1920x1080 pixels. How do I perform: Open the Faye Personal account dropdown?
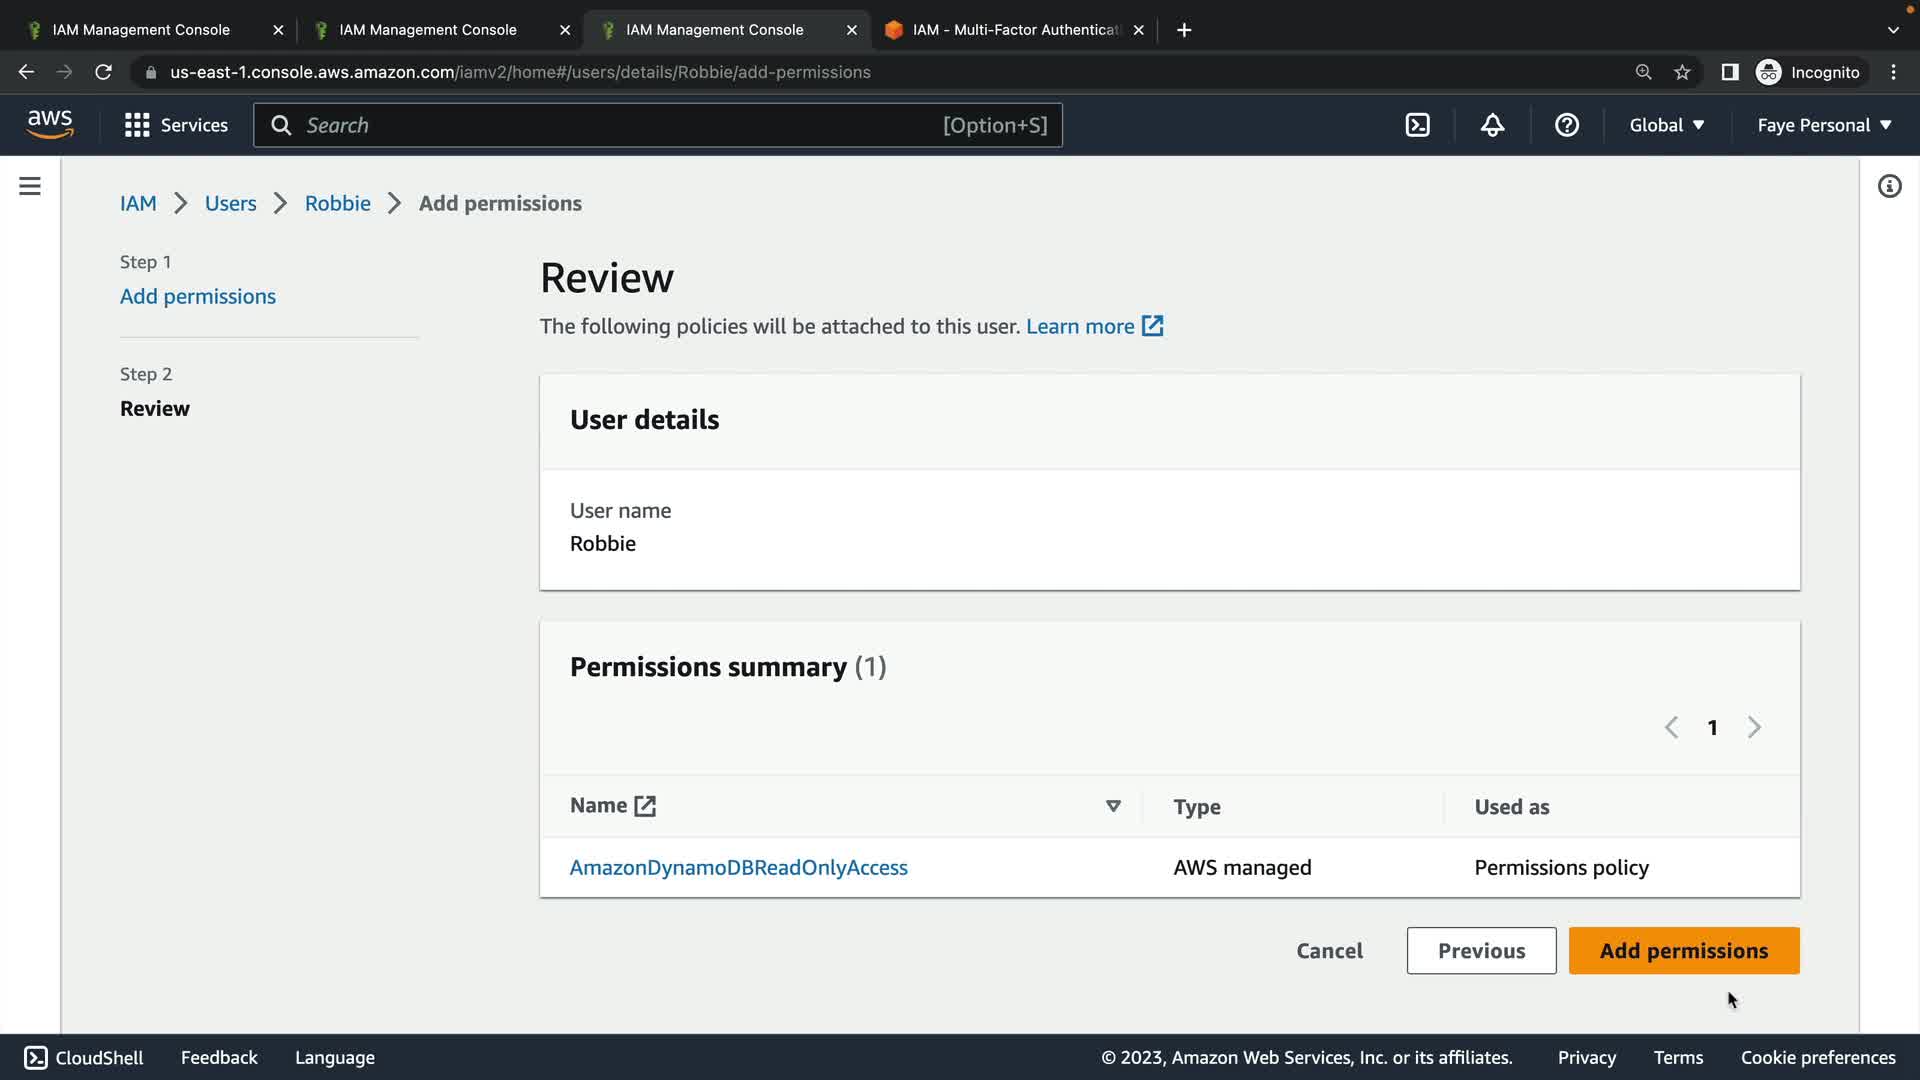[1824, 125]
